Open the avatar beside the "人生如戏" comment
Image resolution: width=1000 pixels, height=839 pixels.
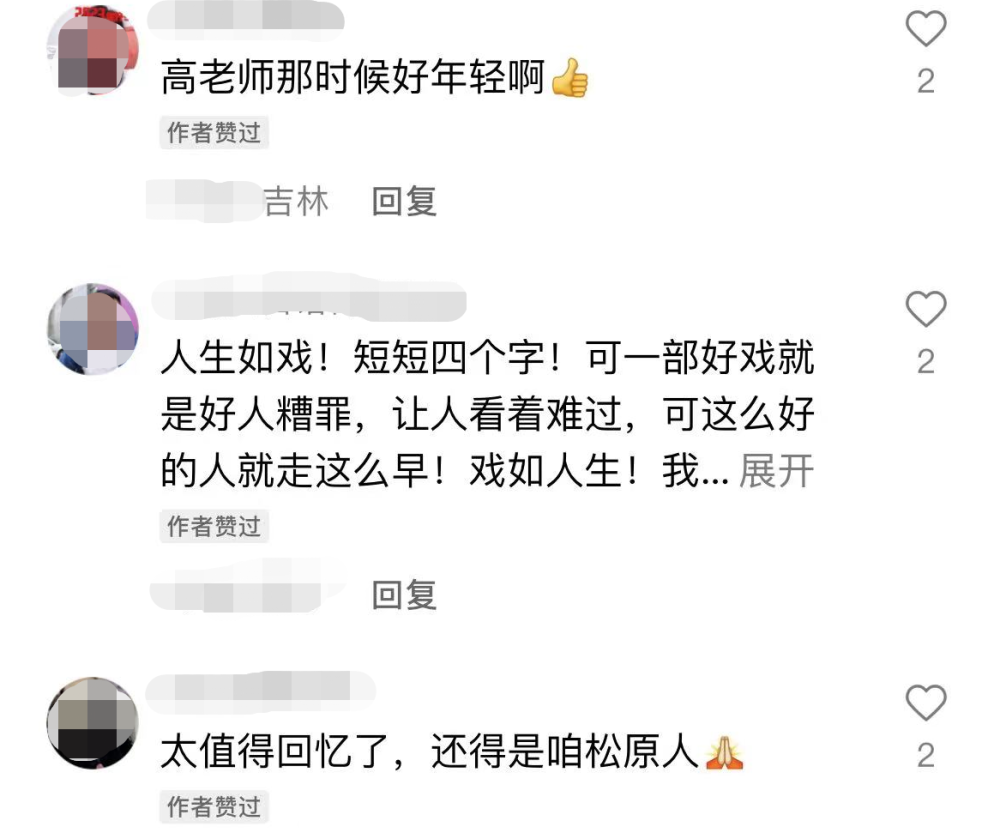[93, 329]
